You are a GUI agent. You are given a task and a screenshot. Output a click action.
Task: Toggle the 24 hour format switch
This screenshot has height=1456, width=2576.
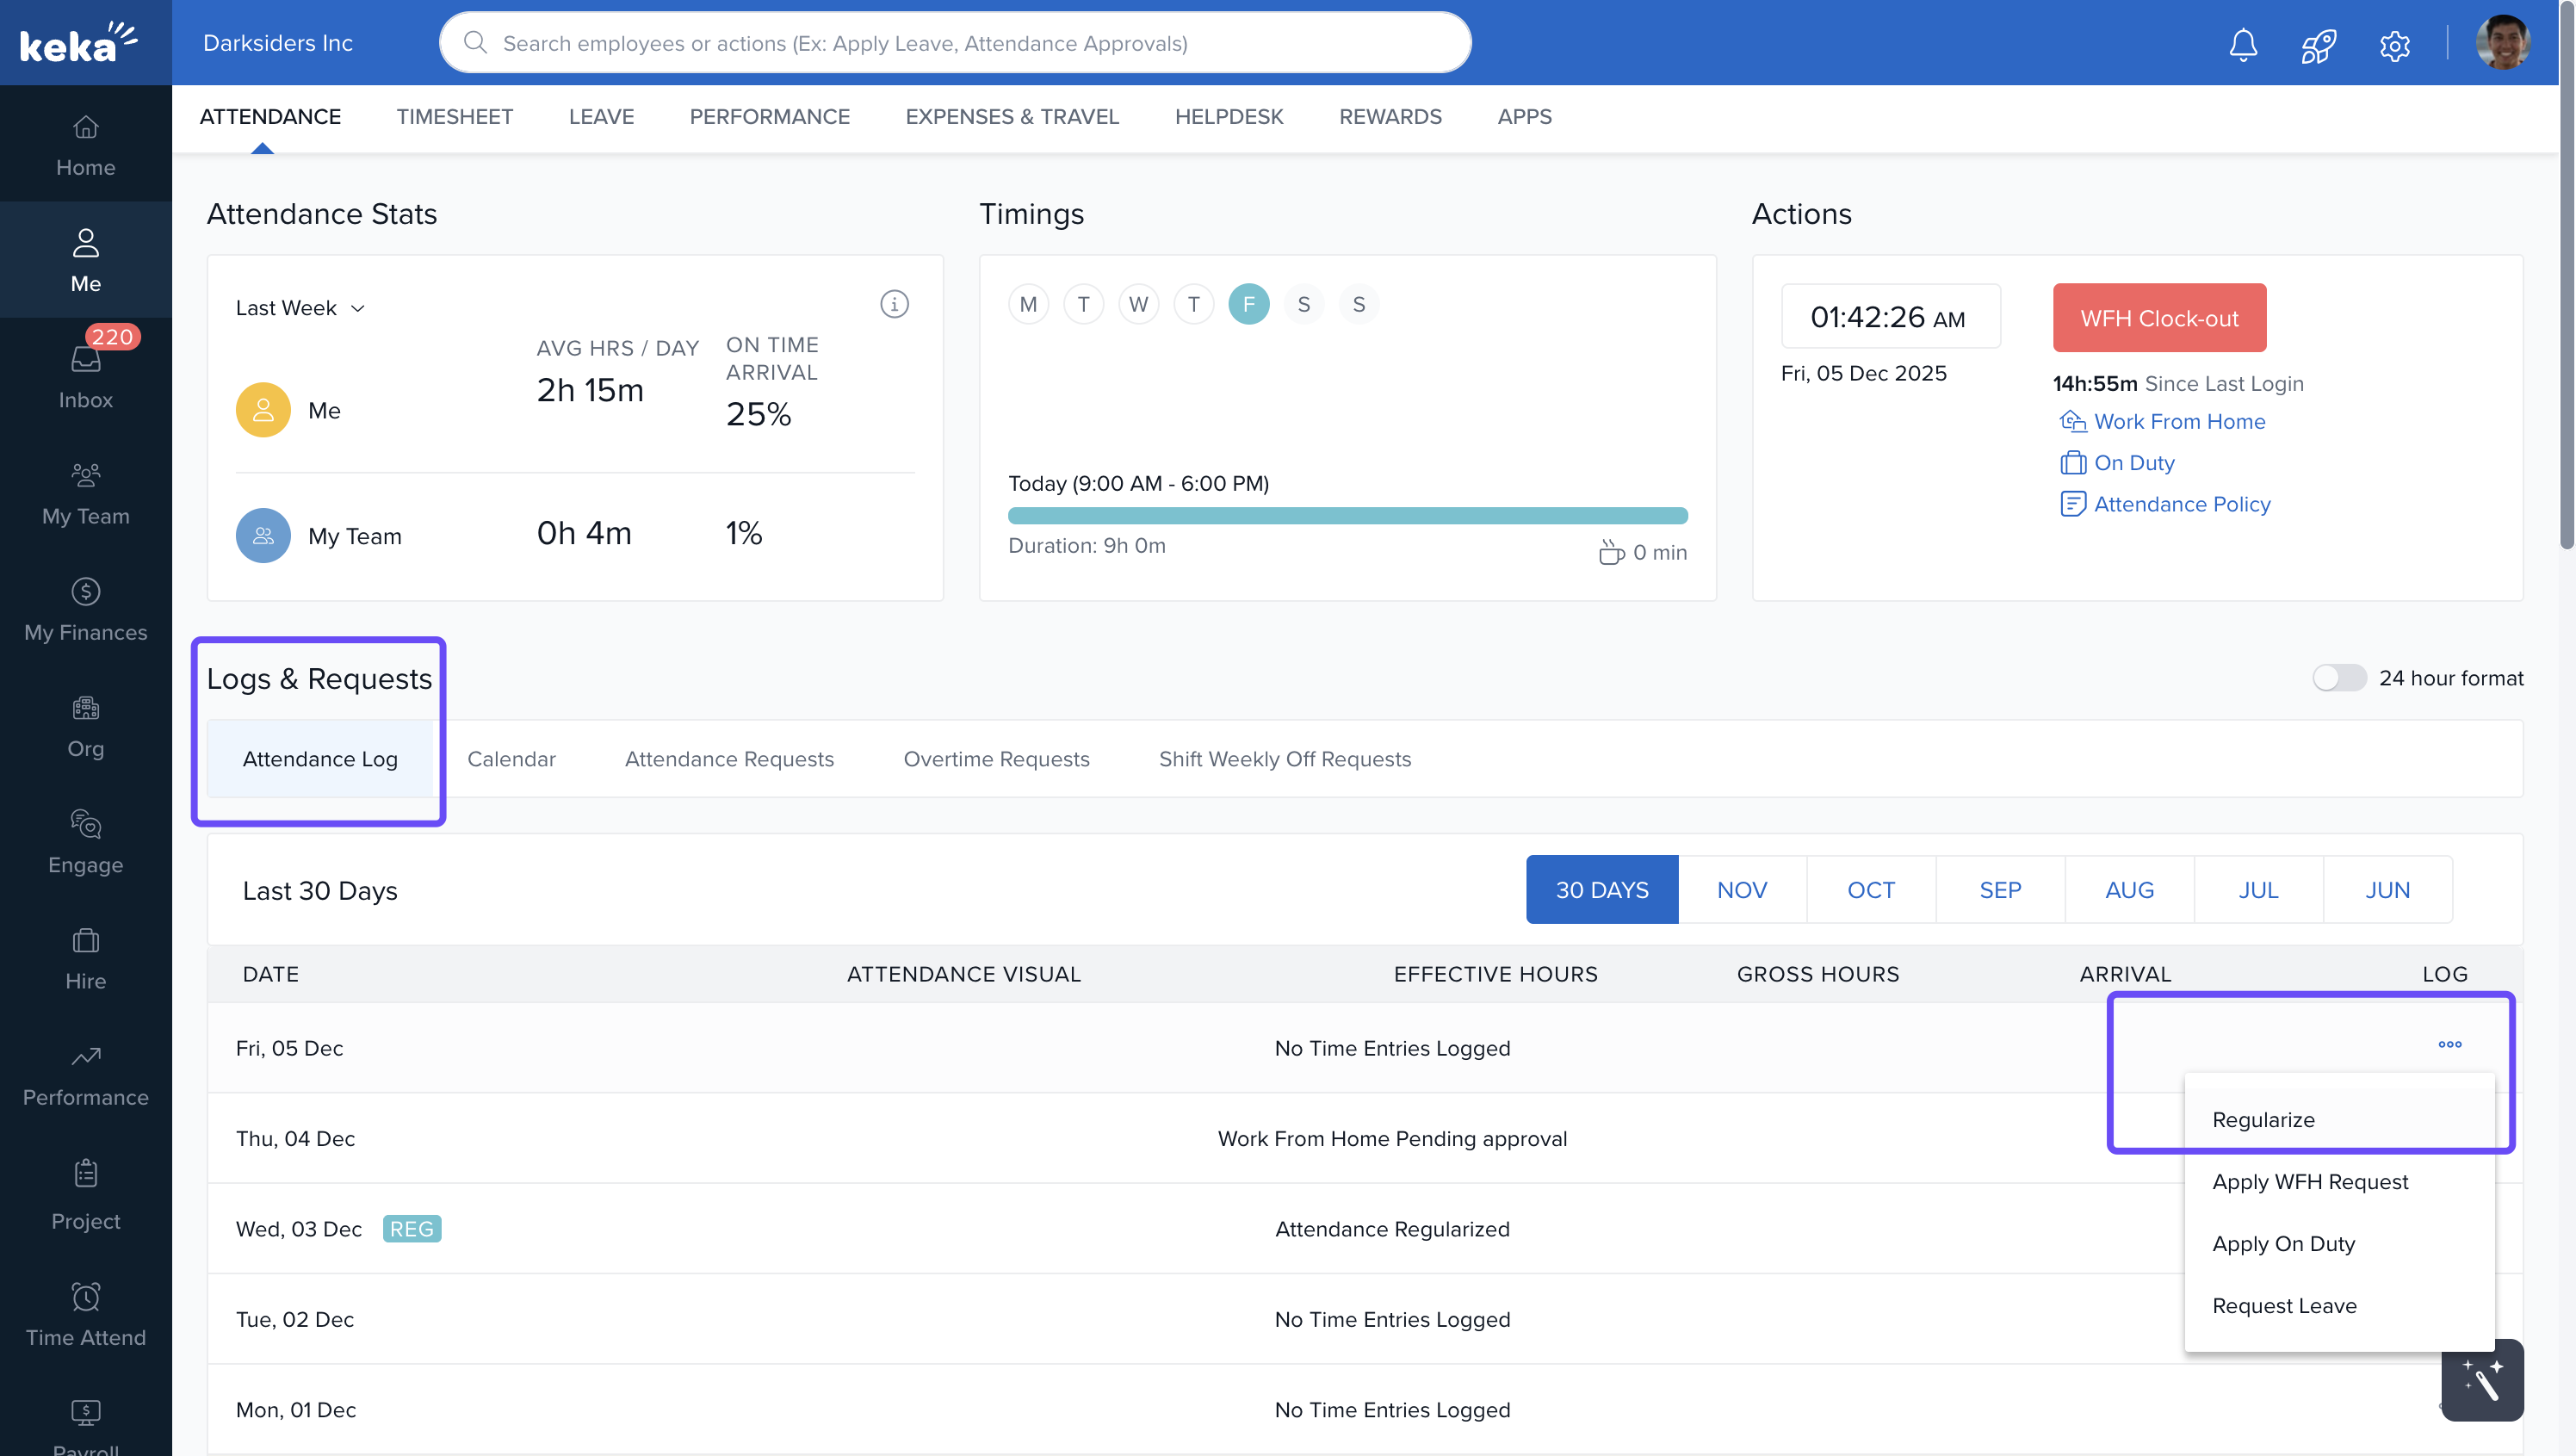pos(2339,678)
